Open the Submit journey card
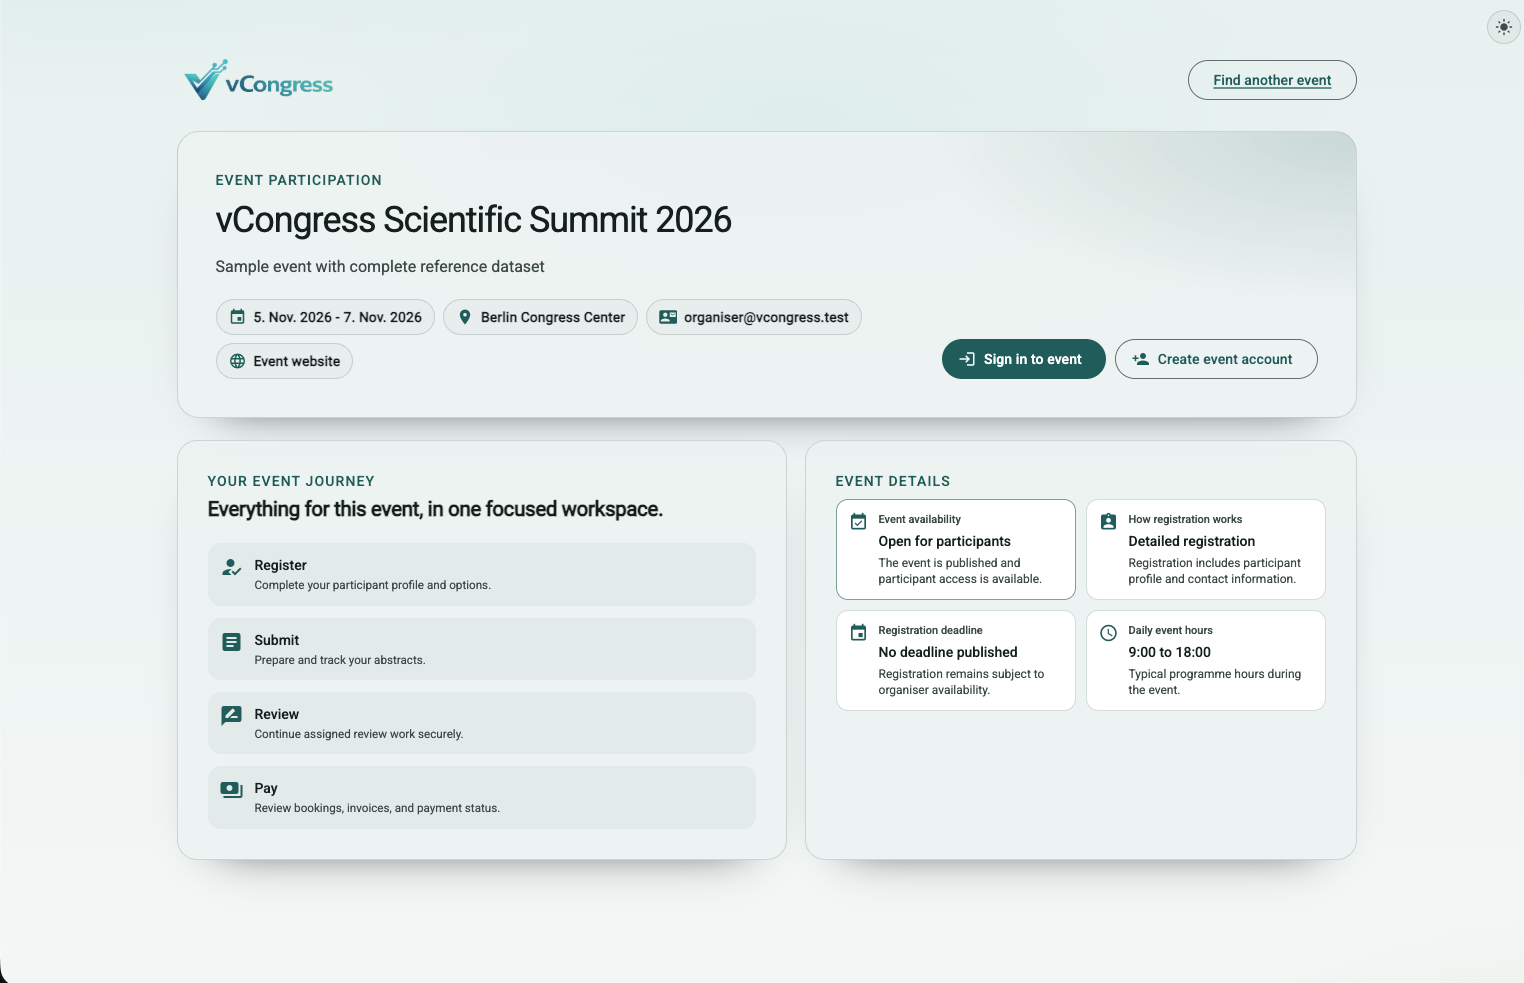This screenshot has height=983, width=1524. click(482, 649)
